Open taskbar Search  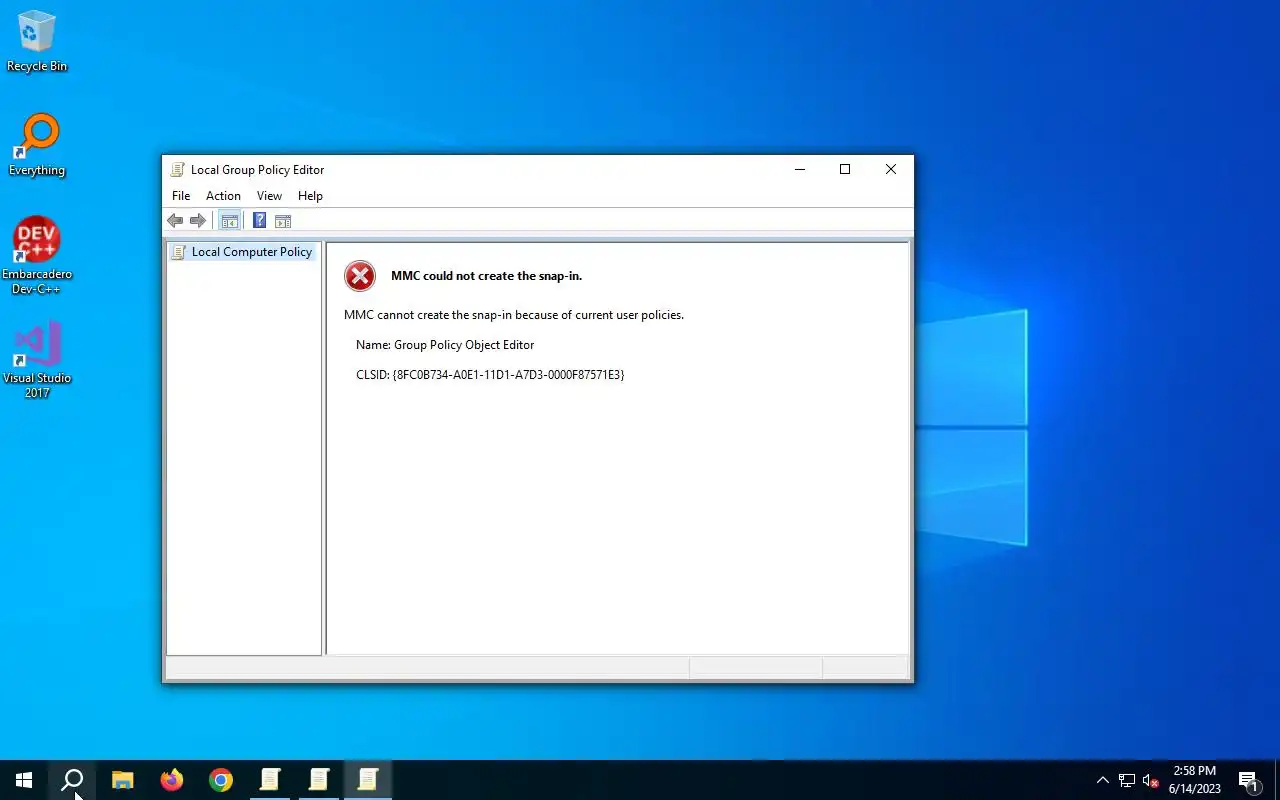(72, 780)
